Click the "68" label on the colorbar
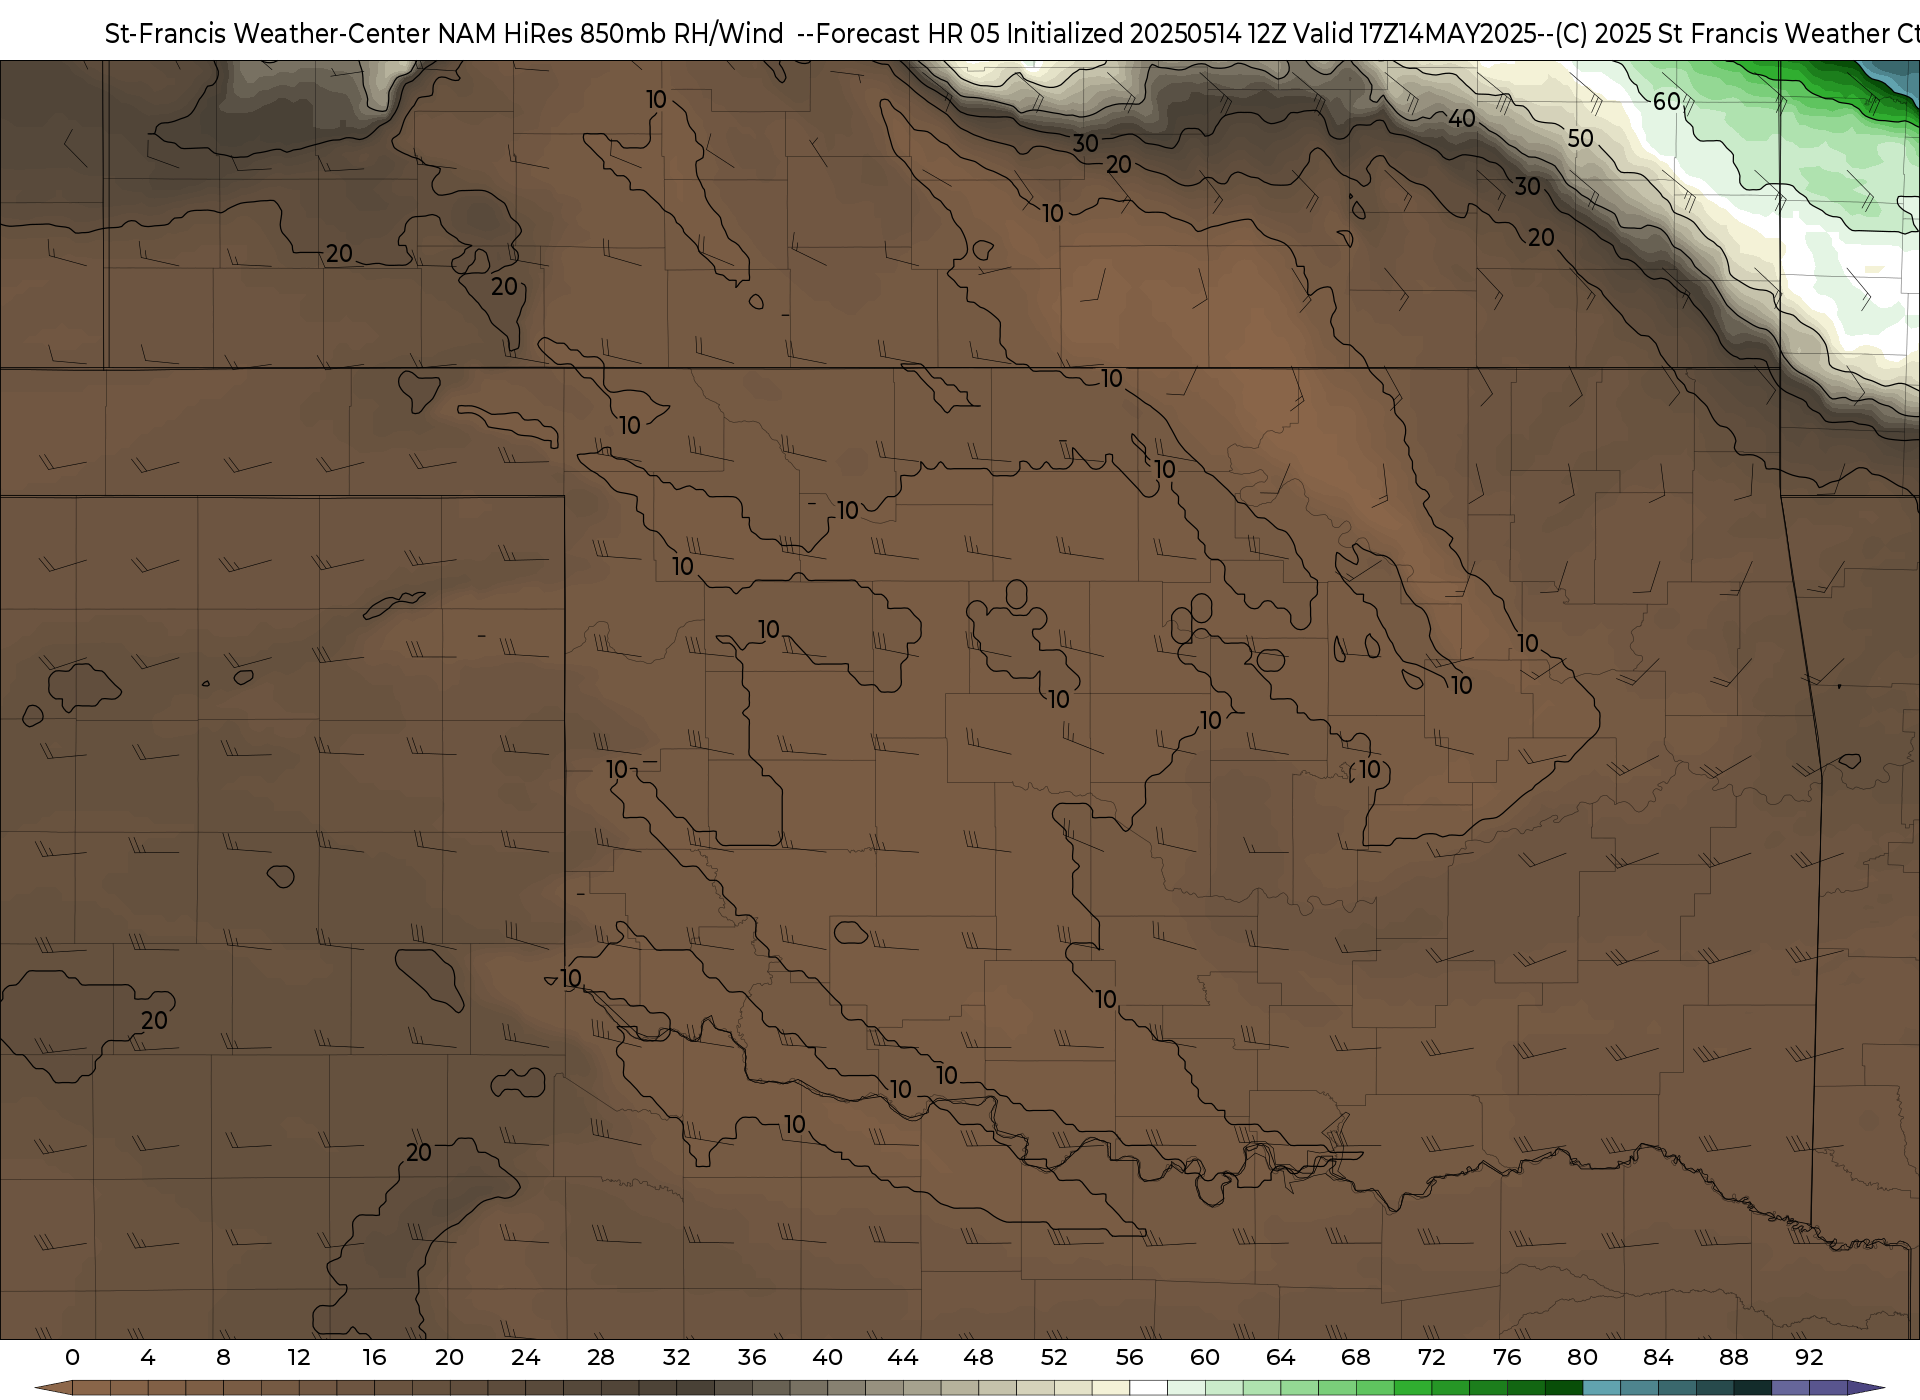Image resolution: width=1920 pixels, height=1400 pixels. (x=1356, y=1357)
